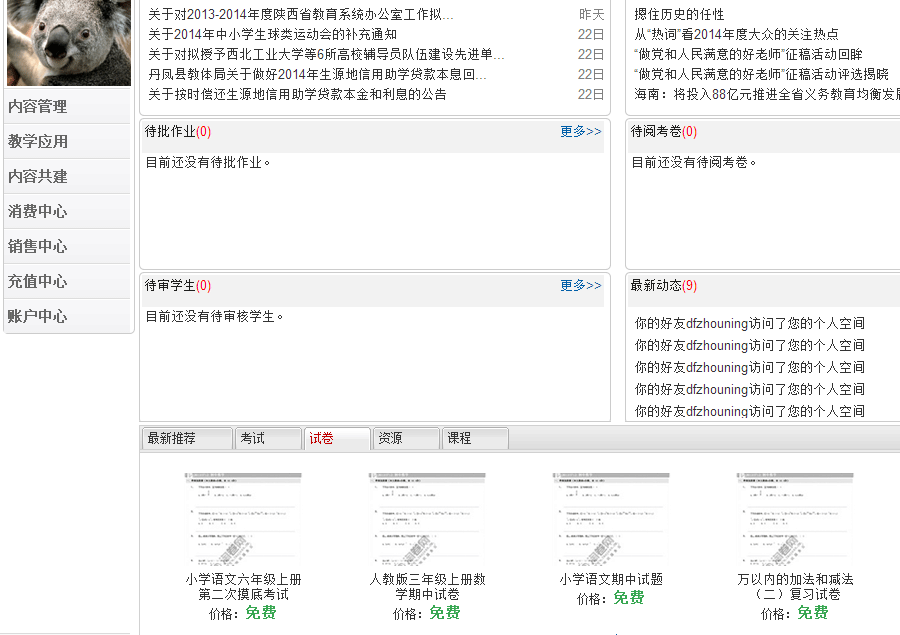Click 更多>> link in 待审学生 panel
The width and height of the screenshot is (900, 635).
[581, 285]
